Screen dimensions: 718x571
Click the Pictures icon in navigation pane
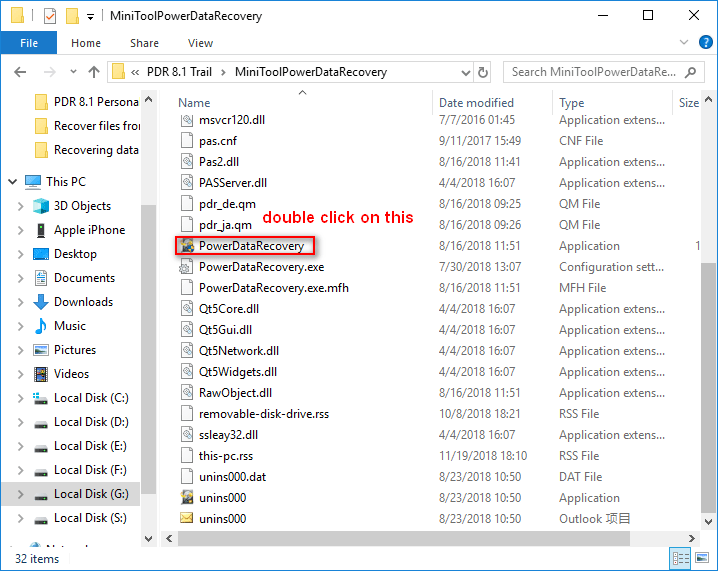coord(41,350)
